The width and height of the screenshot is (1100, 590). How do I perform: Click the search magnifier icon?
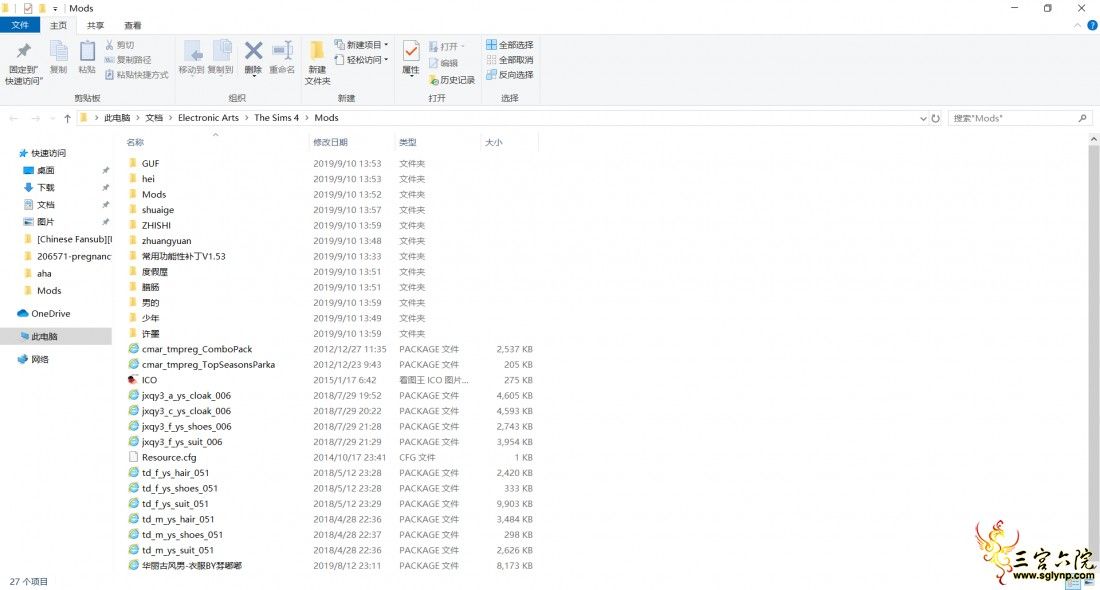pyautogui.click(x=1082, y=119)
